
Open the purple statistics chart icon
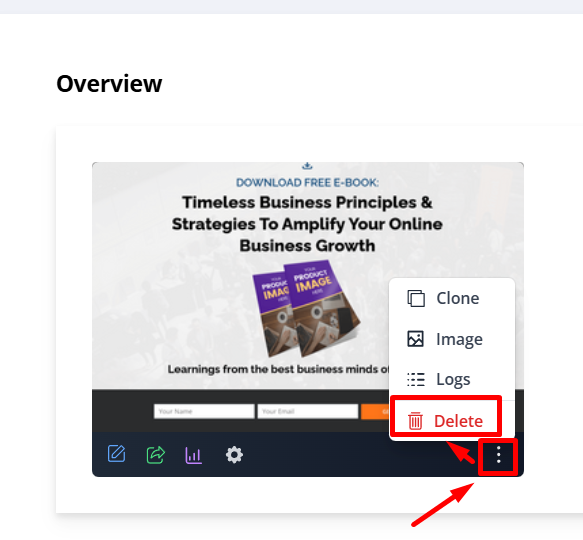point(194,455)
